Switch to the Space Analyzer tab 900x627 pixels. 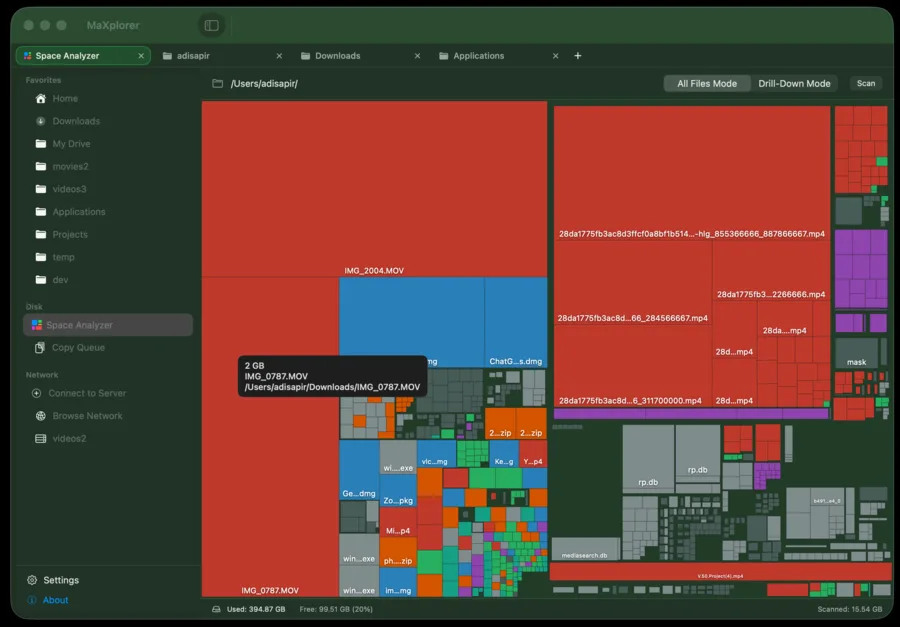pyautogui.click(x=83, y=56)
